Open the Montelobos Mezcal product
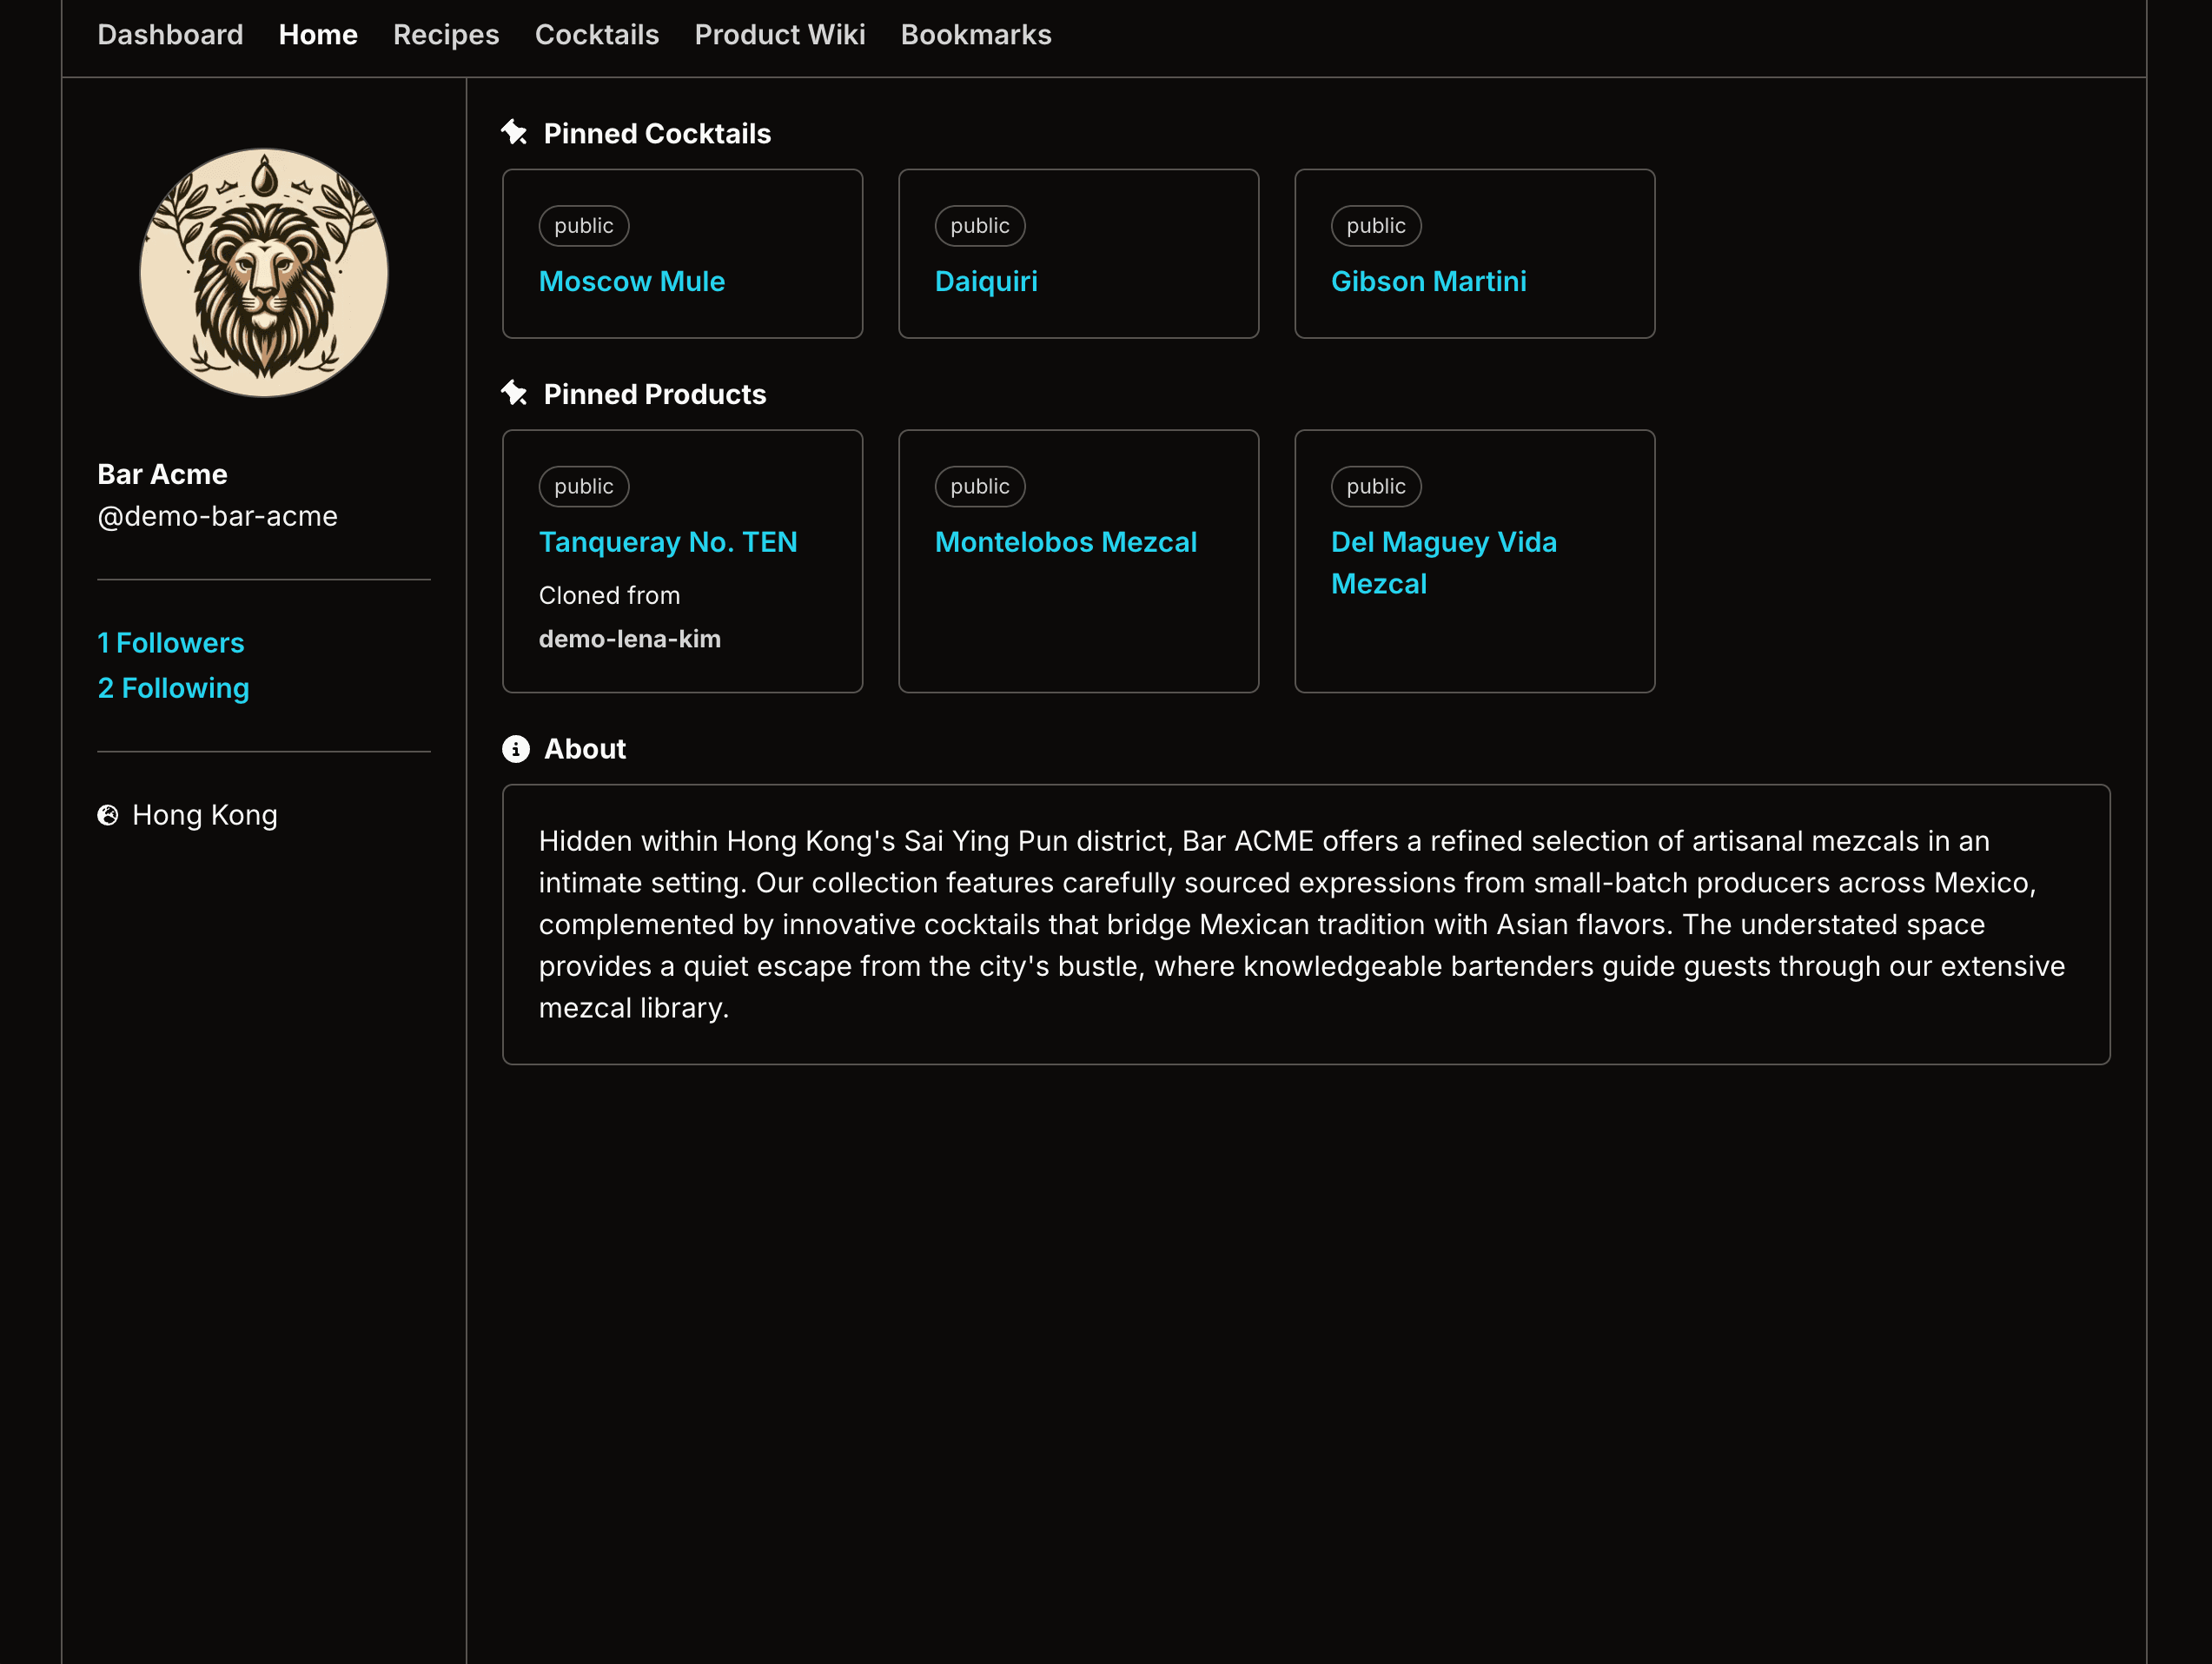 coord(1066,542)
